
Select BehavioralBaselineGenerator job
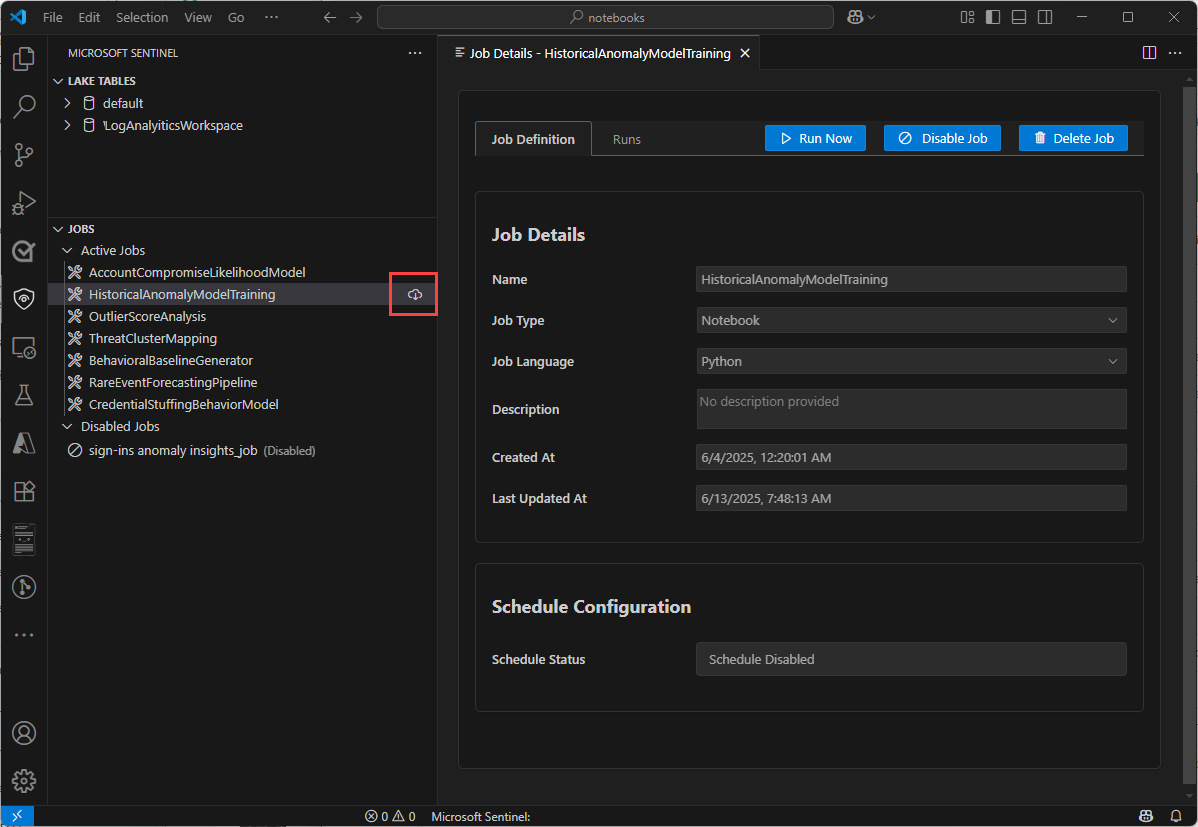[170, 361]
